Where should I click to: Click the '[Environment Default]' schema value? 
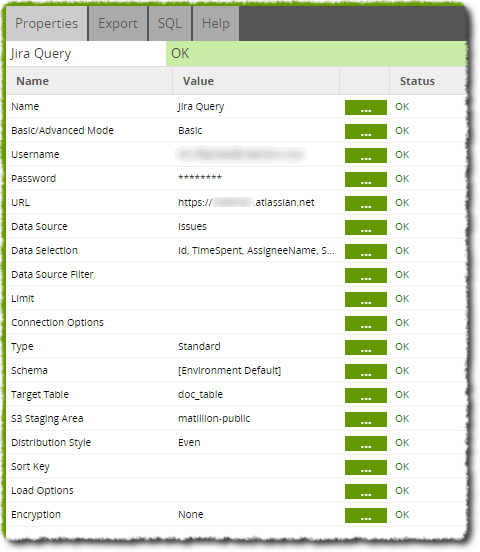pyautogui.click(x=230, y=370)
